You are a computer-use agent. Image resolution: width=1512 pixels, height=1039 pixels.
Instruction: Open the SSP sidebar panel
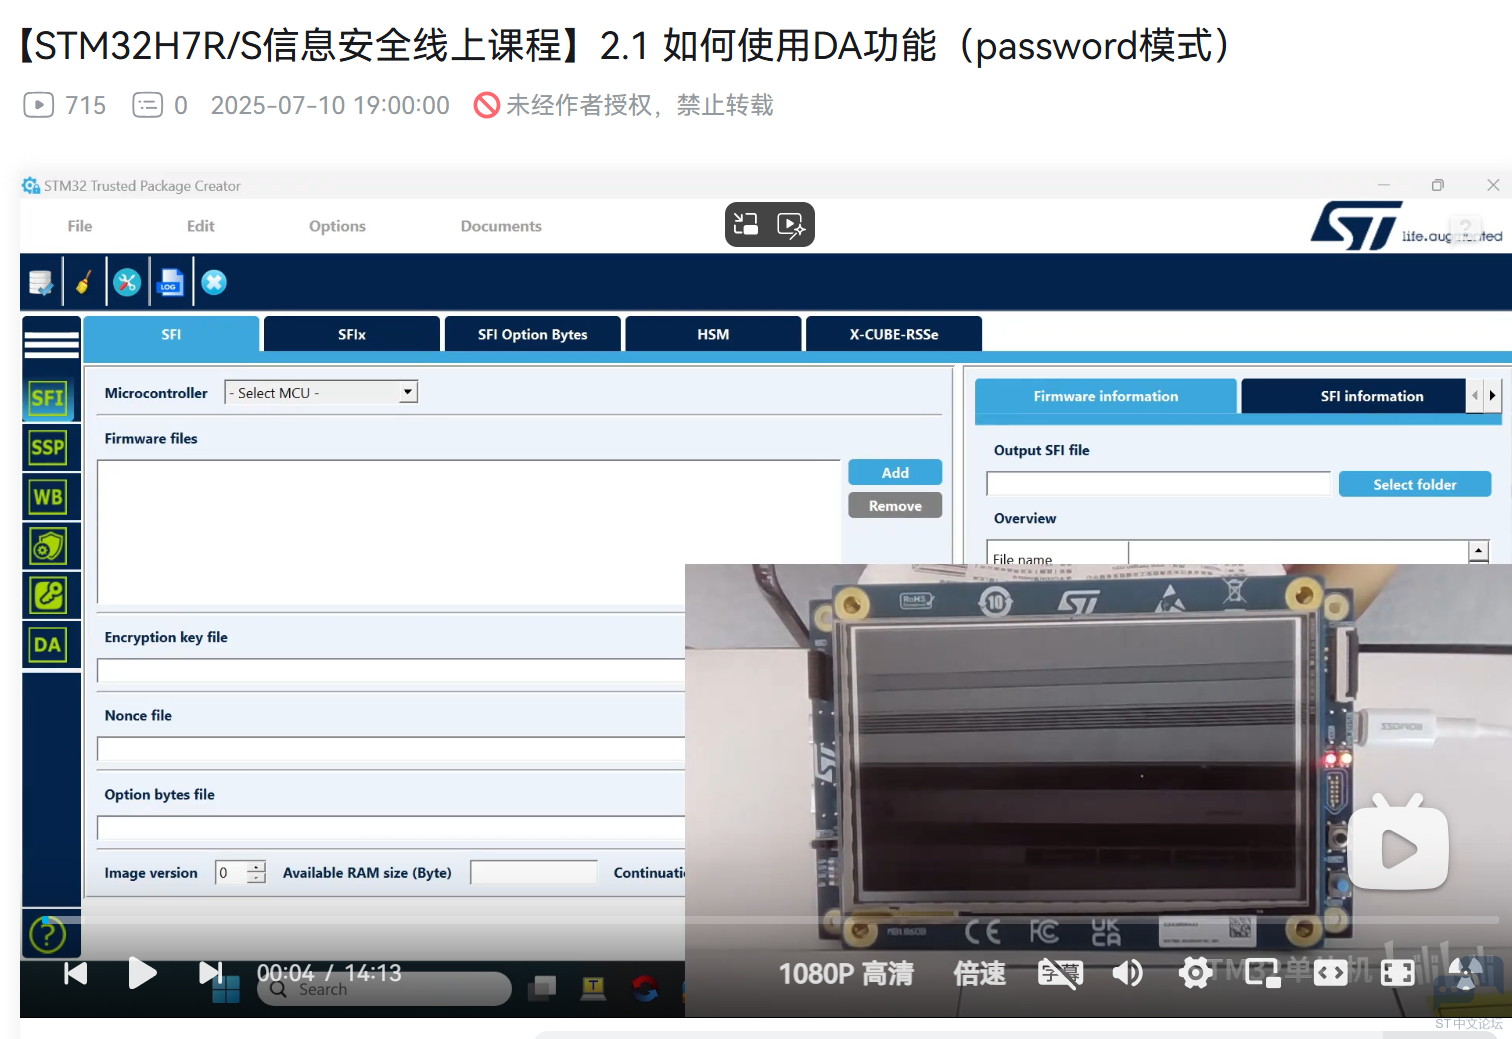pyautogui.click(x=48, y=447)
